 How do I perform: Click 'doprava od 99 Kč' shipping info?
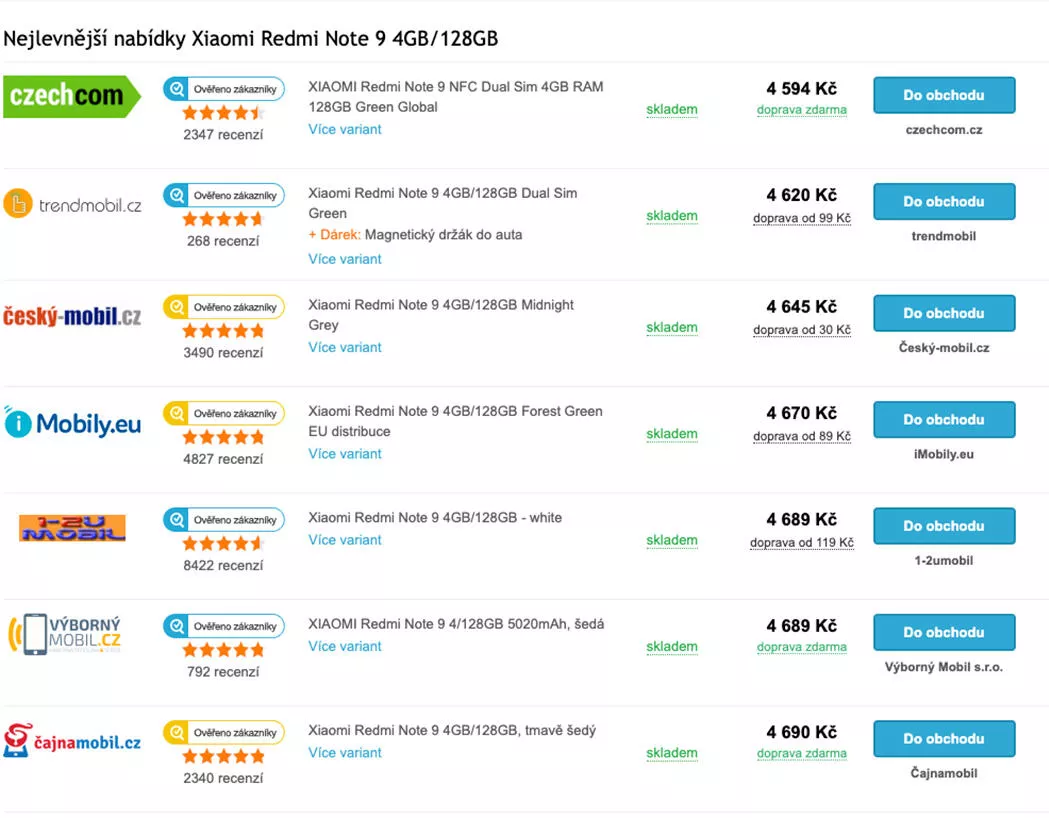(801, 218)
